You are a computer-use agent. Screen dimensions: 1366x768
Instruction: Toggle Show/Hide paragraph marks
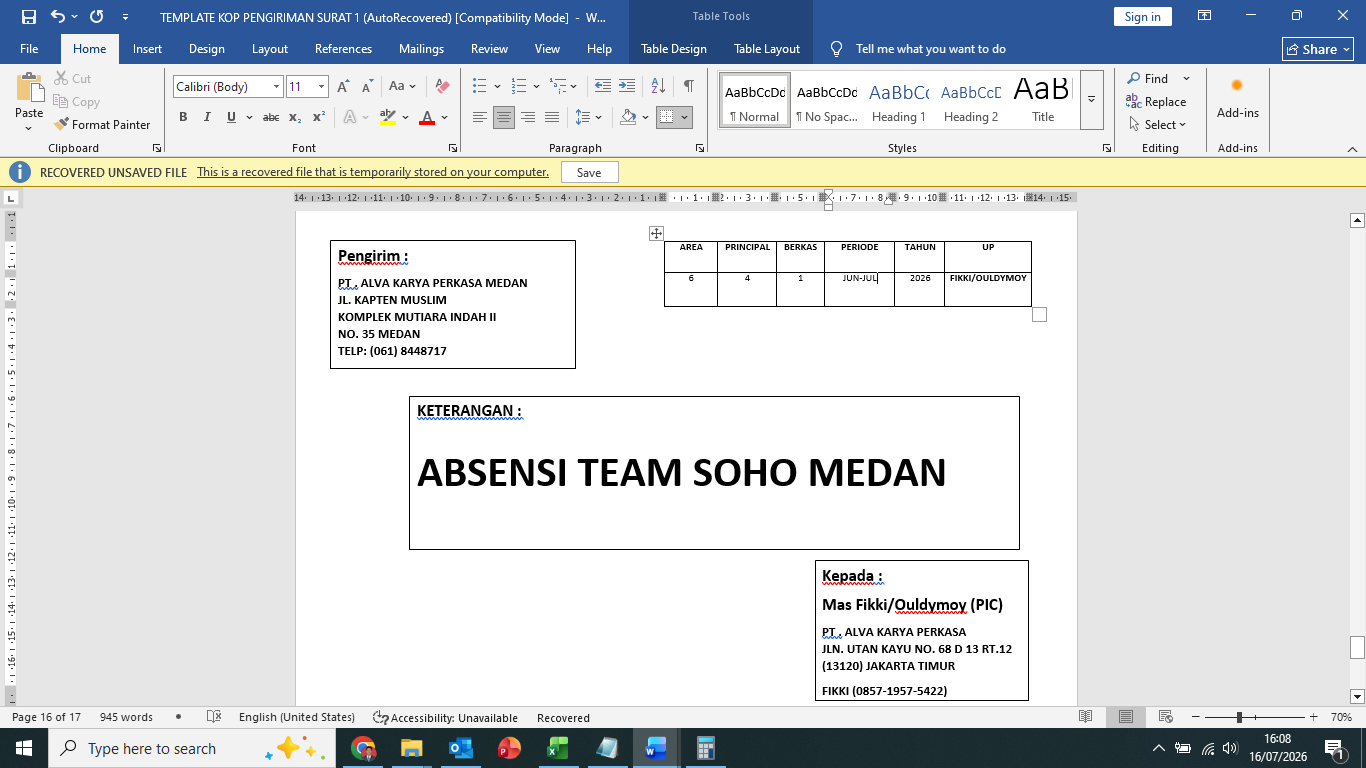[689, 87]
